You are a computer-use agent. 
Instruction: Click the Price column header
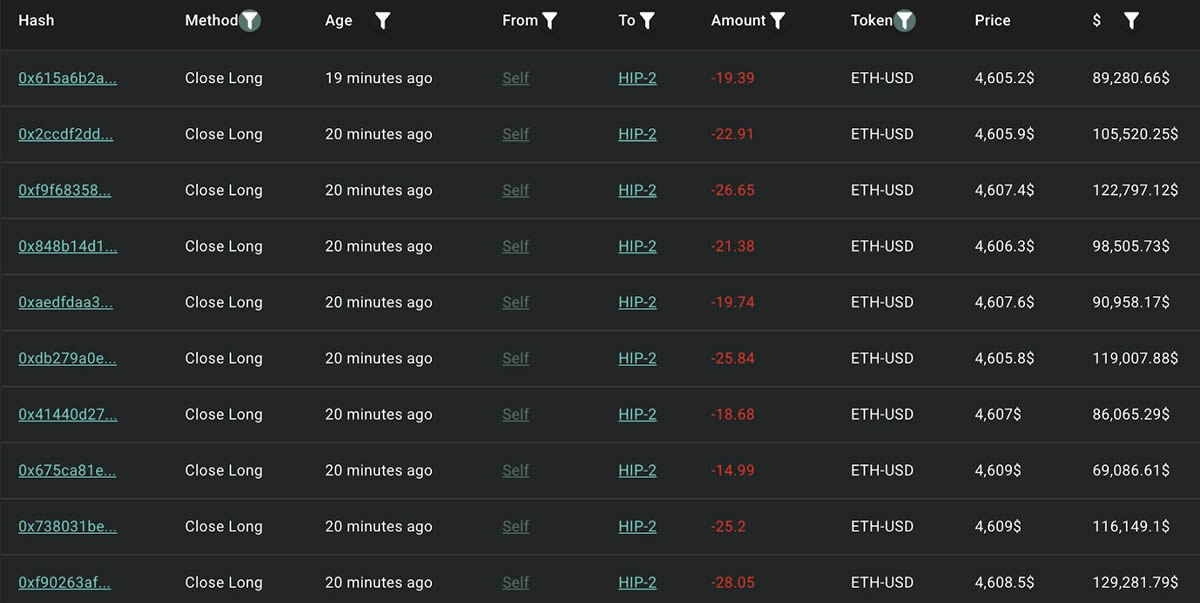click(993, 20)
